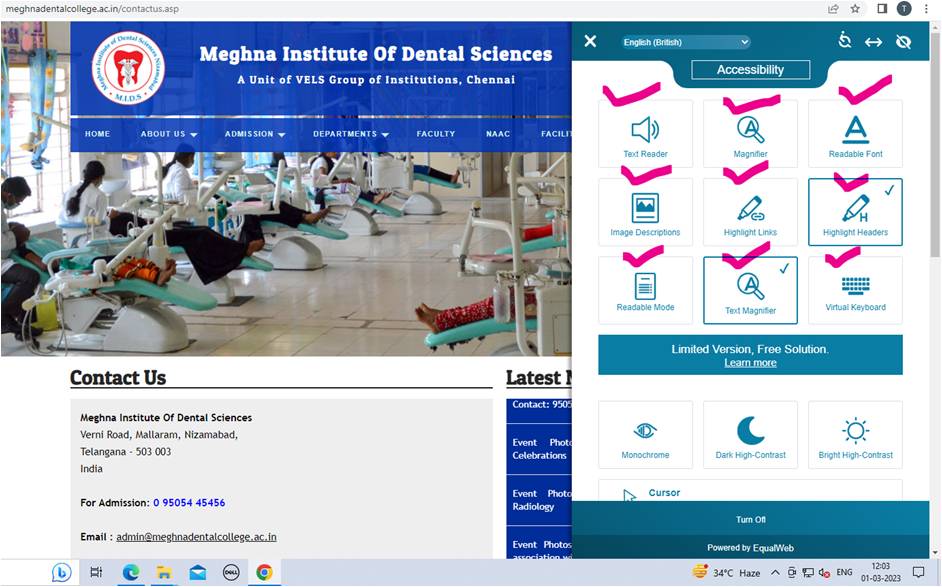Image resolution: width=942 pixels, height=587 pixels.
Task: Click the Contact Us heading
Action: [x=118, y=377]
